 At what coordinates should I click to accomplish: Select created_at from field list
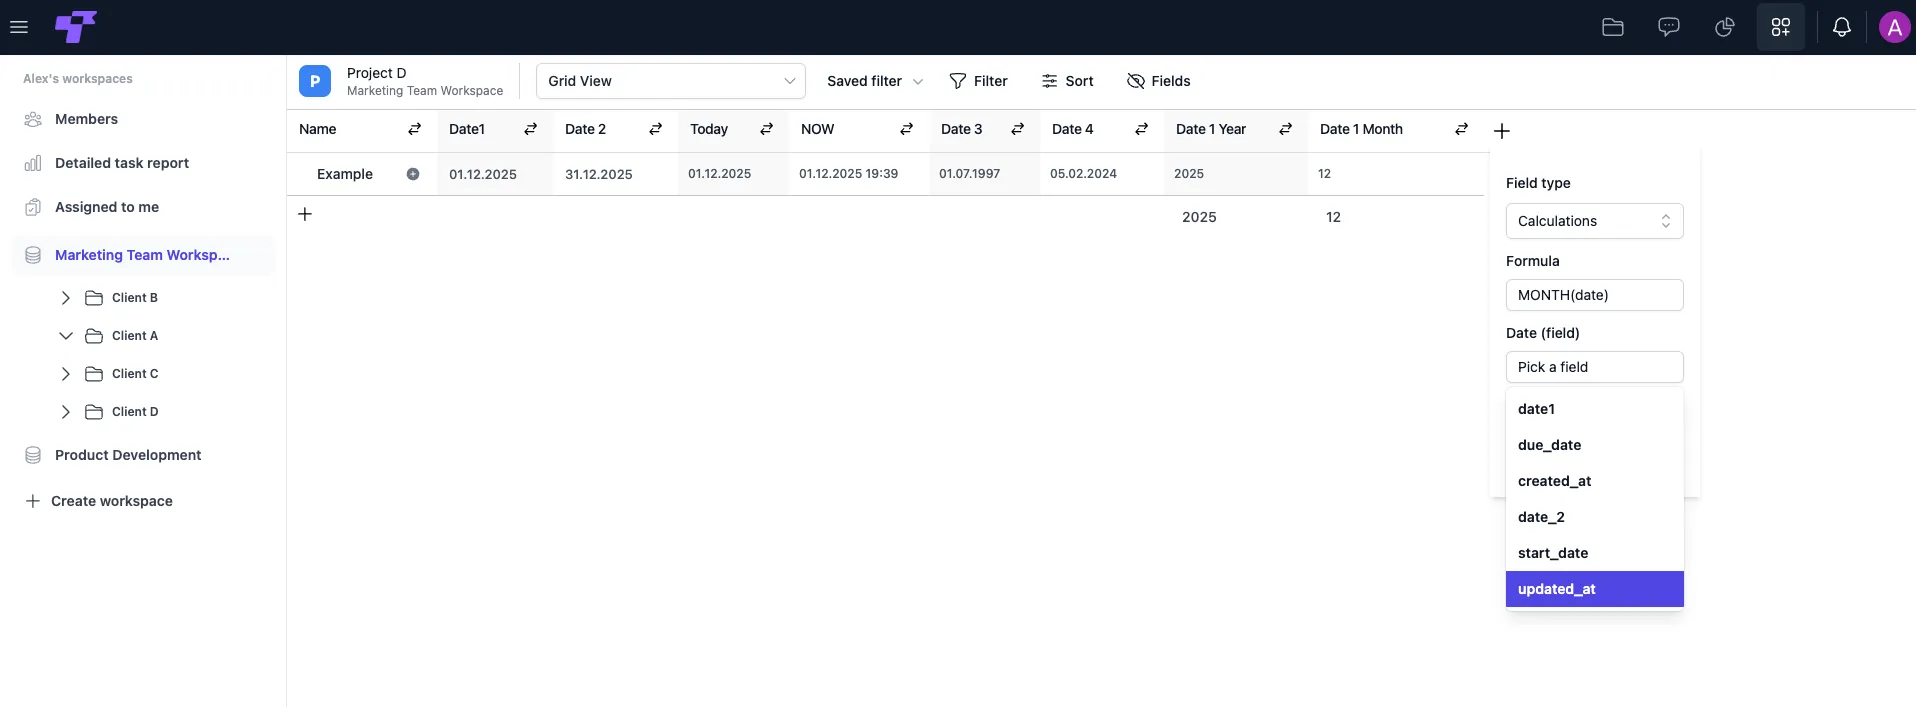pyautogui.click(x=1594, y=481)
